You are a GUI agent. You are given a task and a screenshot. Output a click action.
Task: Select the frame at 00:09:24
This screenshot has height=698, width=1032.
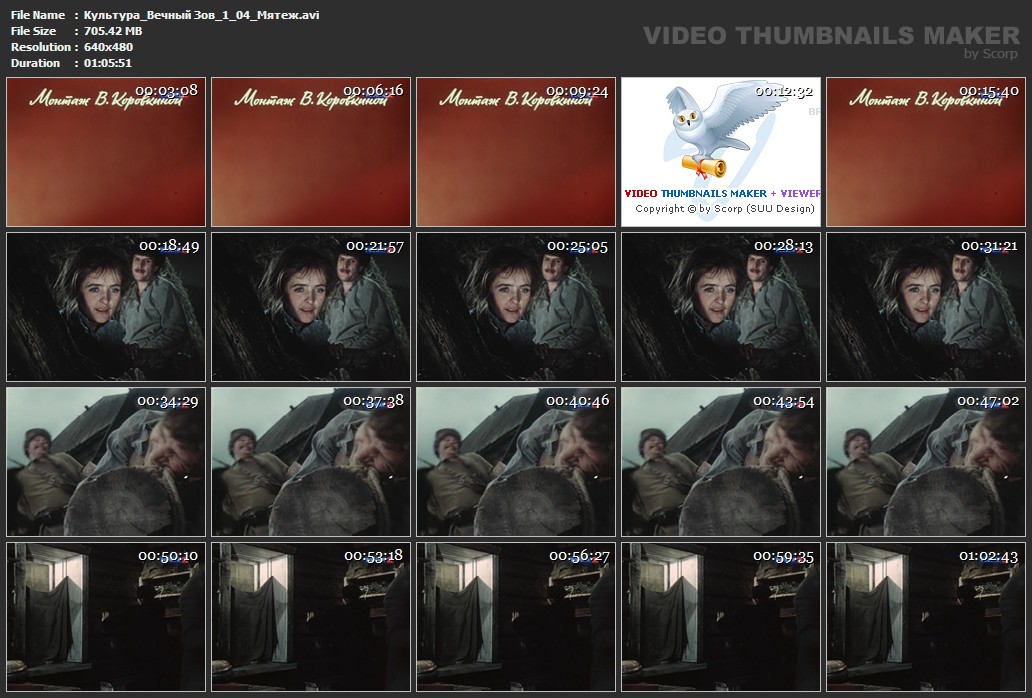coord(516,152)
